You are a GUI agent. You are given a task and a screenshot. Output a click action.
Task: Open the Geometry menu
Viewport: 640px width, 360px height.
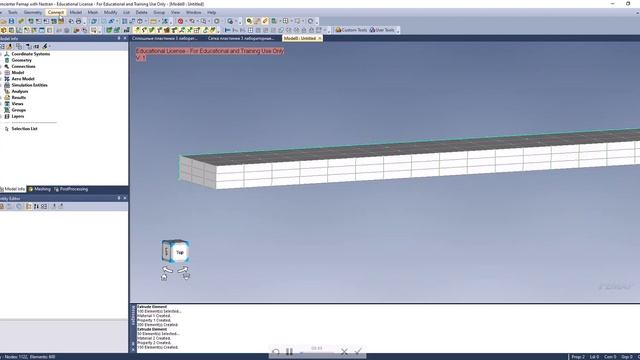click(33, 13)
